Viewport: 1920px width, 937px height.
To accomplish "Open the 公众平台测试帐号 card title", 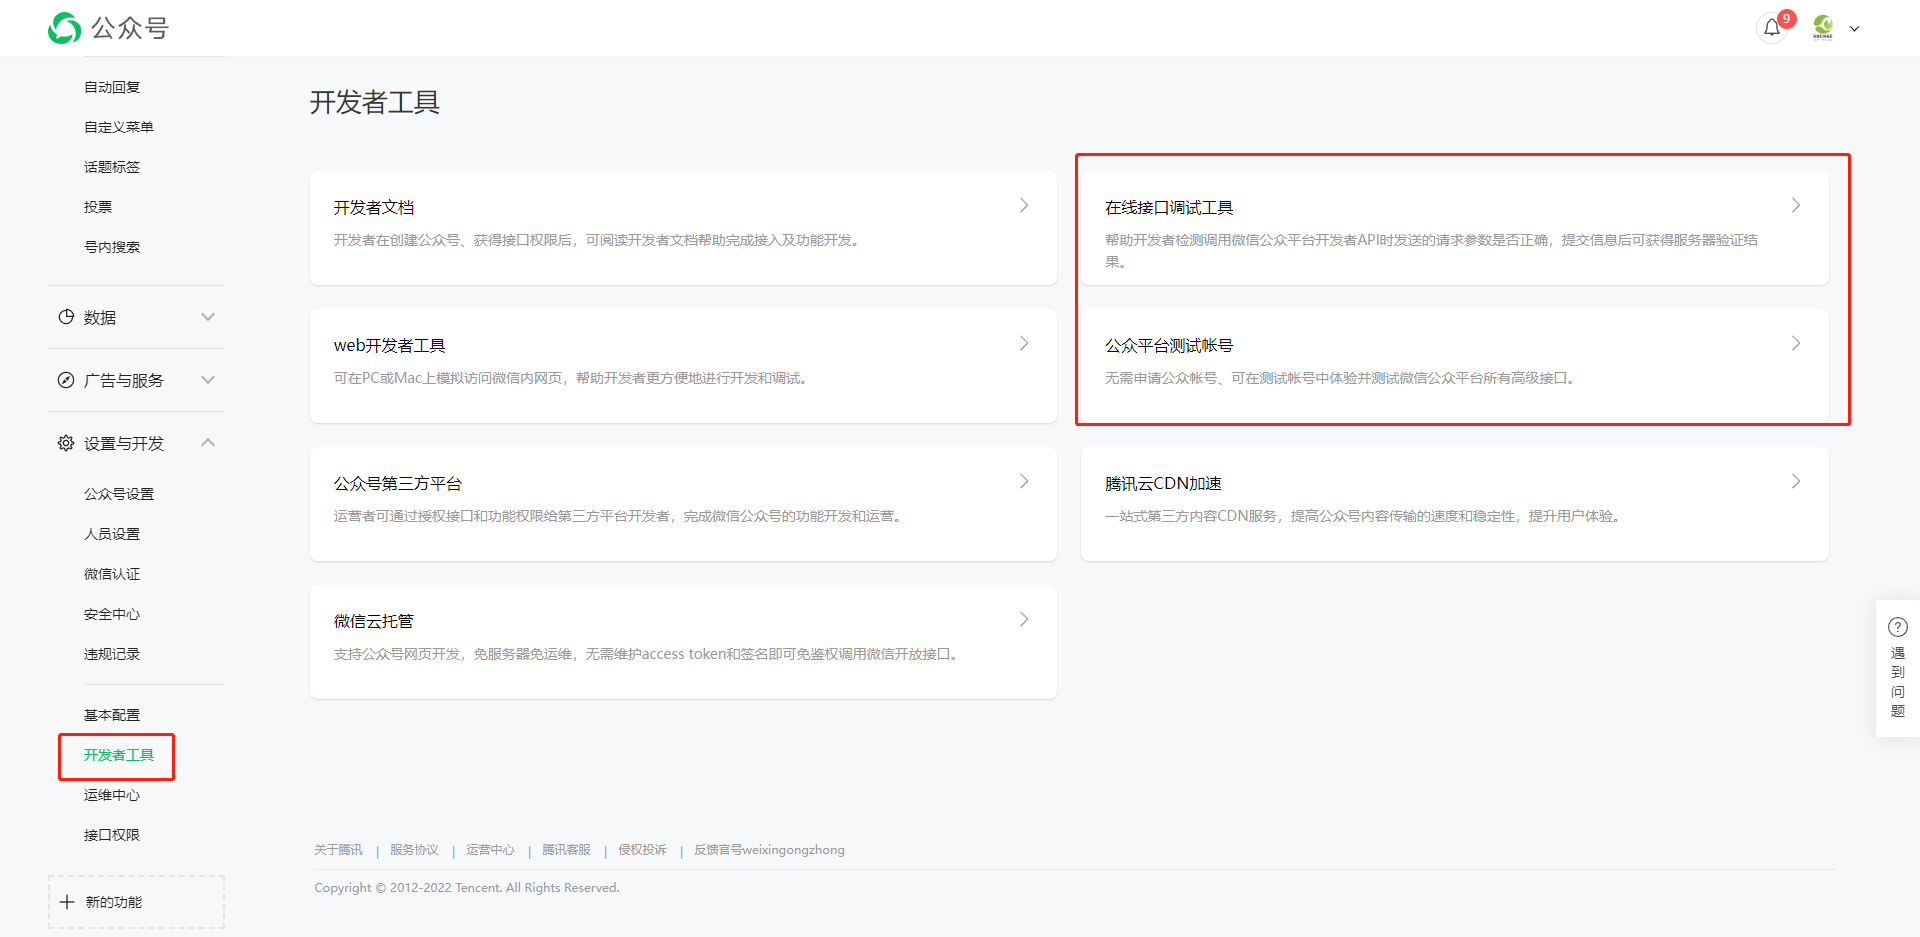I will point(1169,345).
